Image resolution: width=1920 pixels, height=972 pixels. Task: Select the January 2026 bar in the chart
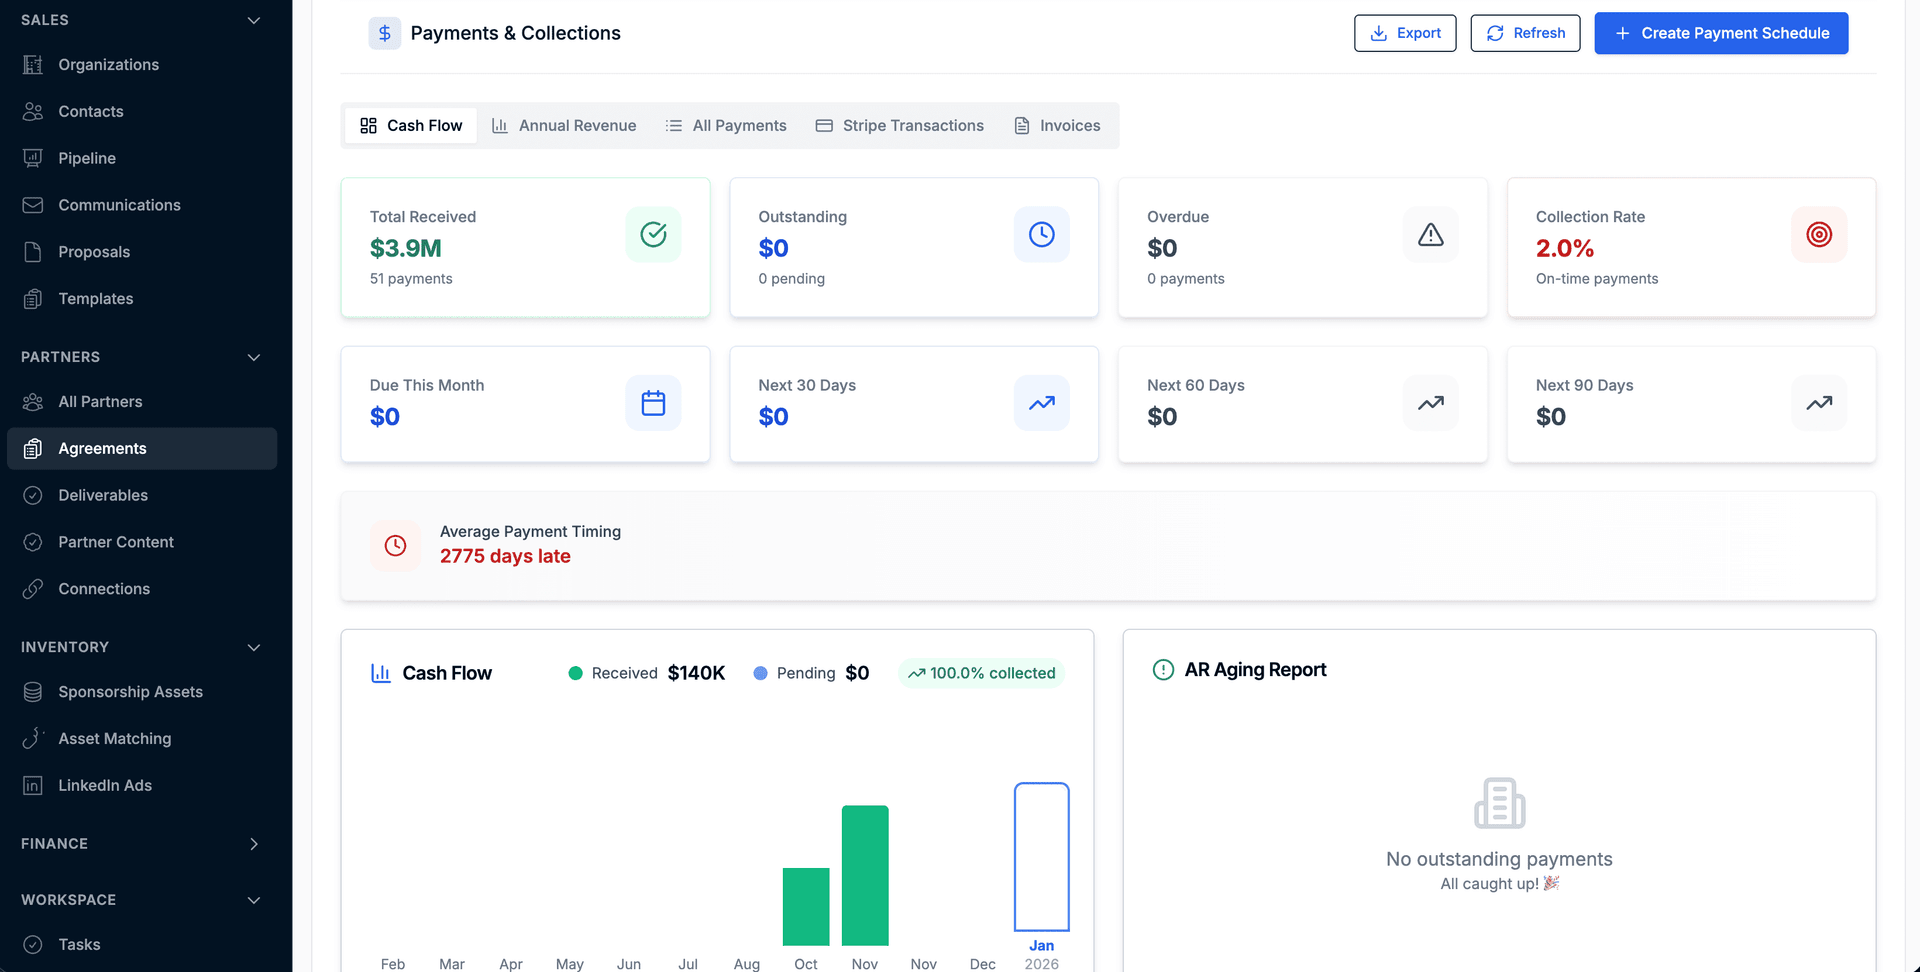[x=1041, y=857]
